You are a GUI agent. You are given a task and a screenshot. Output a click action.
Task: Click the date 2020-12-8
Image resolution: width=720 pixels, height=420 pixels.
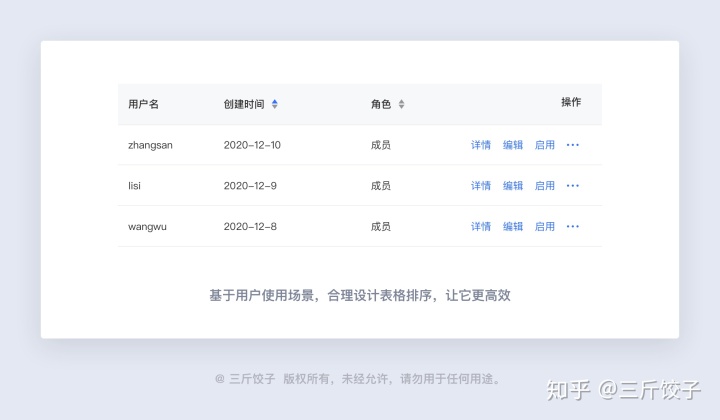(x=250, y=226)
